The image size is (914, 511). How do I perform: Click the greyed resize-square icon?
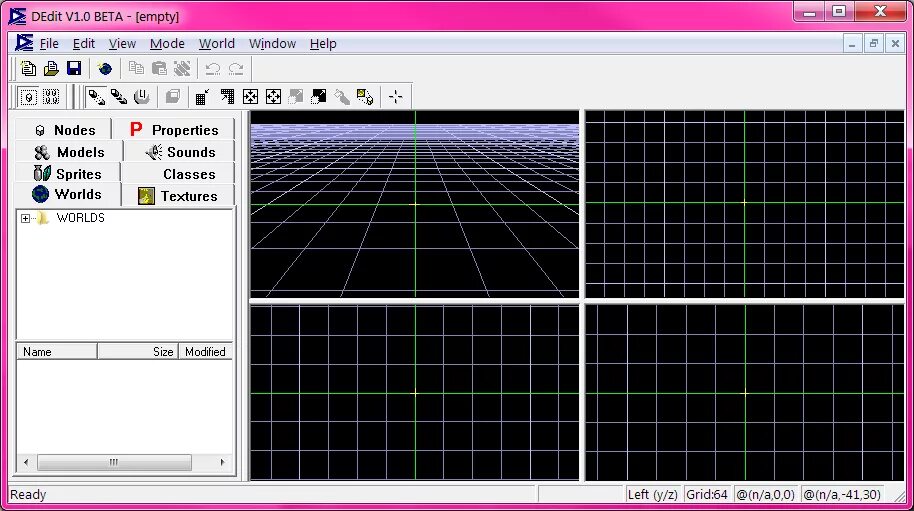click(x=296, y=97)
